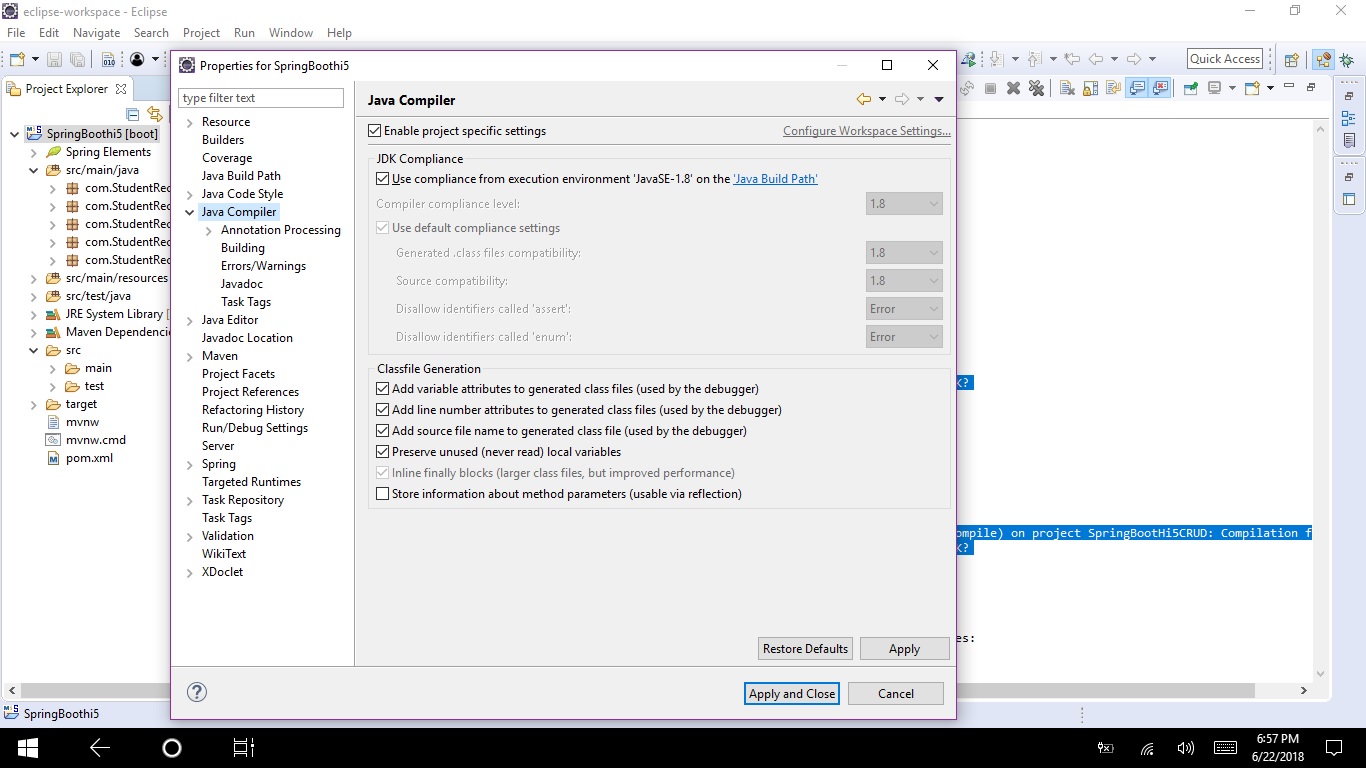Open the Run menu
Screen dimensions: 1366x768
click(244, 33)
